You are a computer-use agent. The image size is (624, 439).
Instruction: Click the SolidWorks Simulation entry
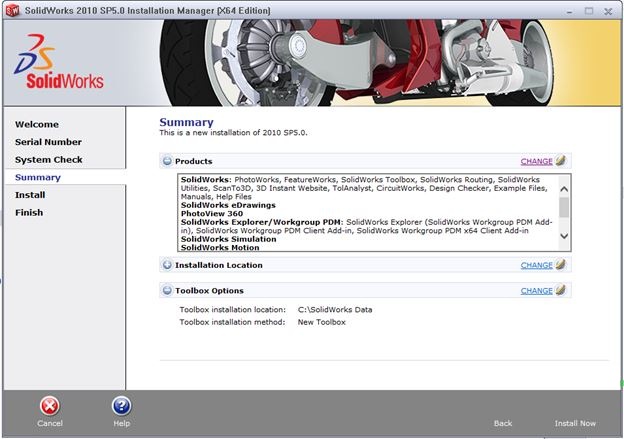[x=228, y=239]
